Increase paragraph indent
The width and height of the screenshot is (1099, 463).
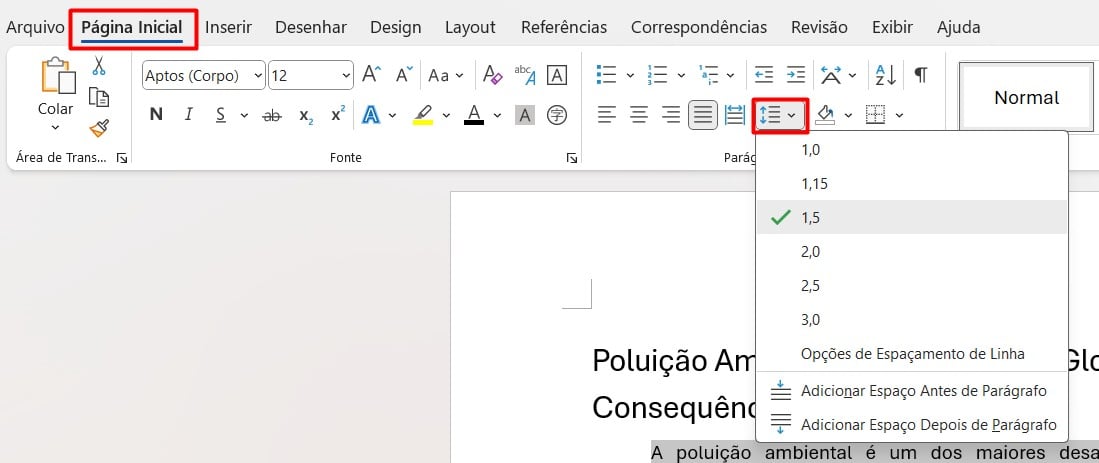point(796,74)
